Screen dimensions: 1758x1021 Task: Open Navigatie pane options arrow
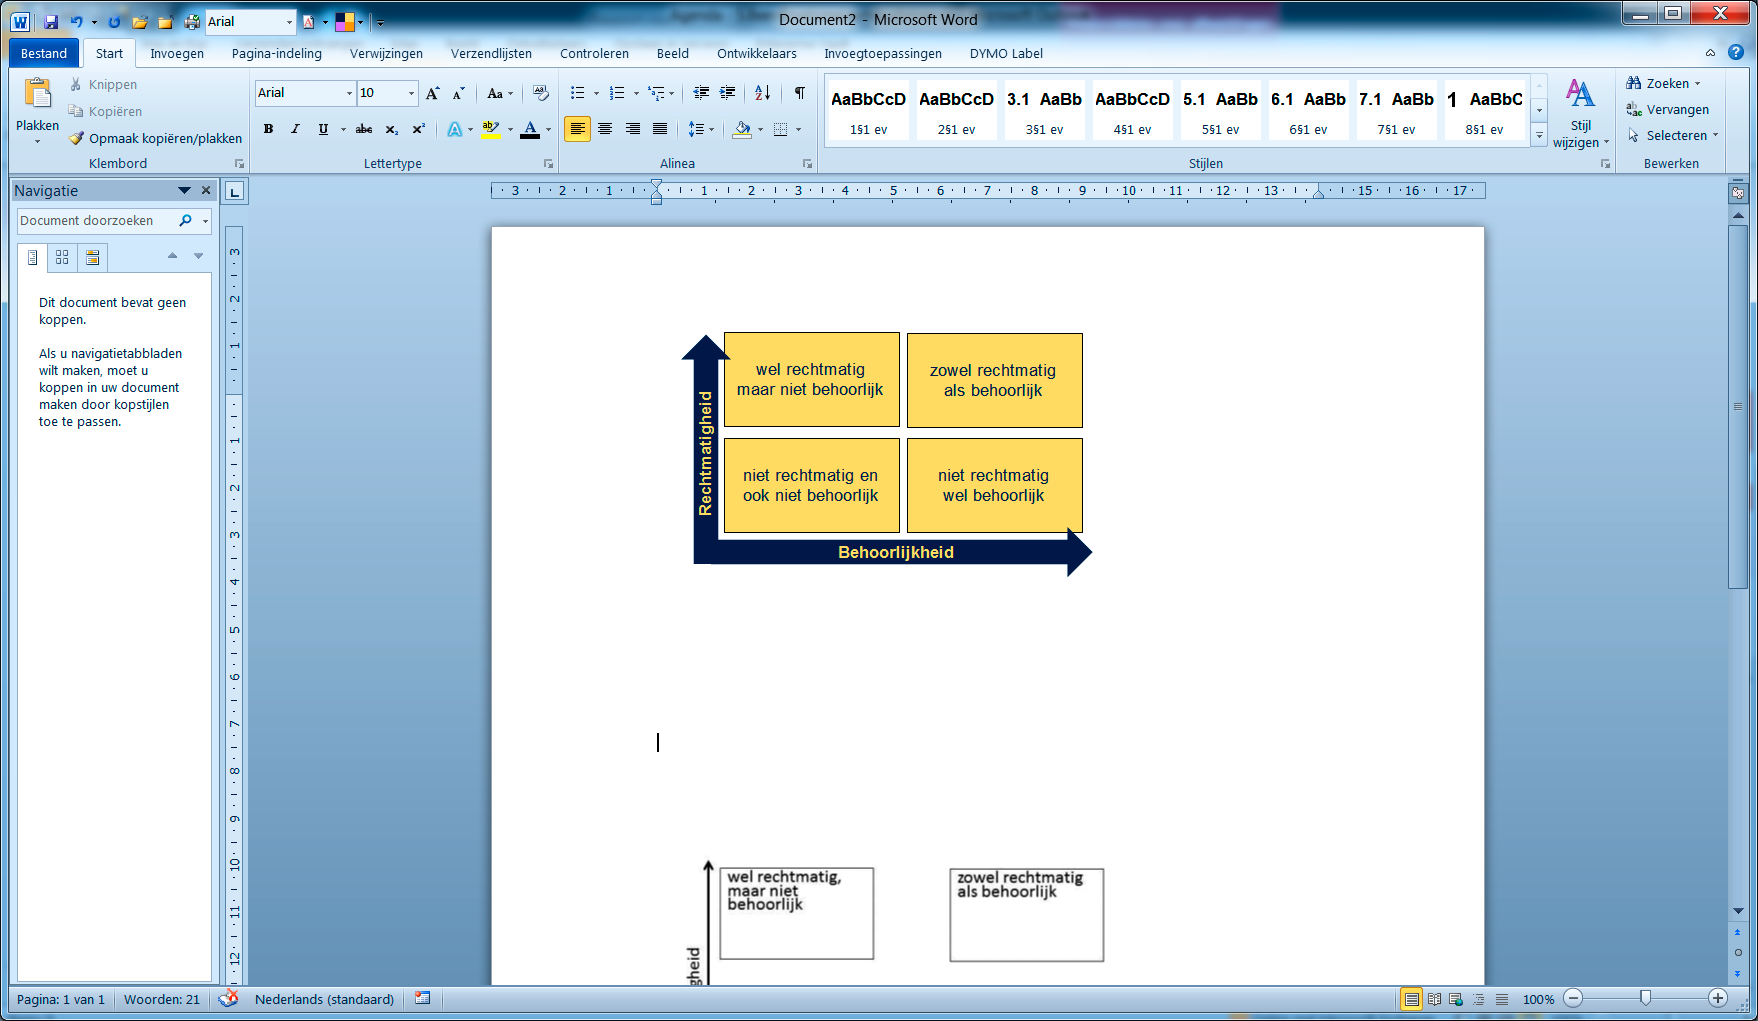[184, 190]
